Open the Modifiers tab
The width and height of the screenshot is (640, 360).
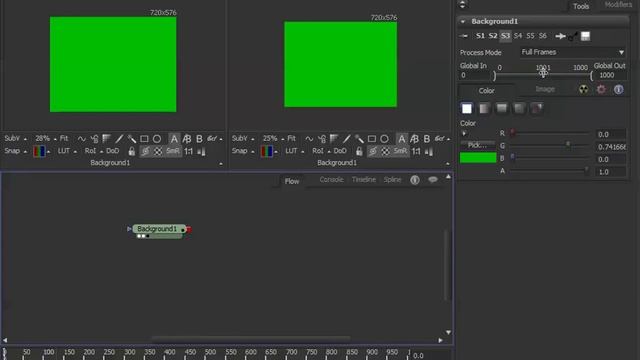pos(618,4)
